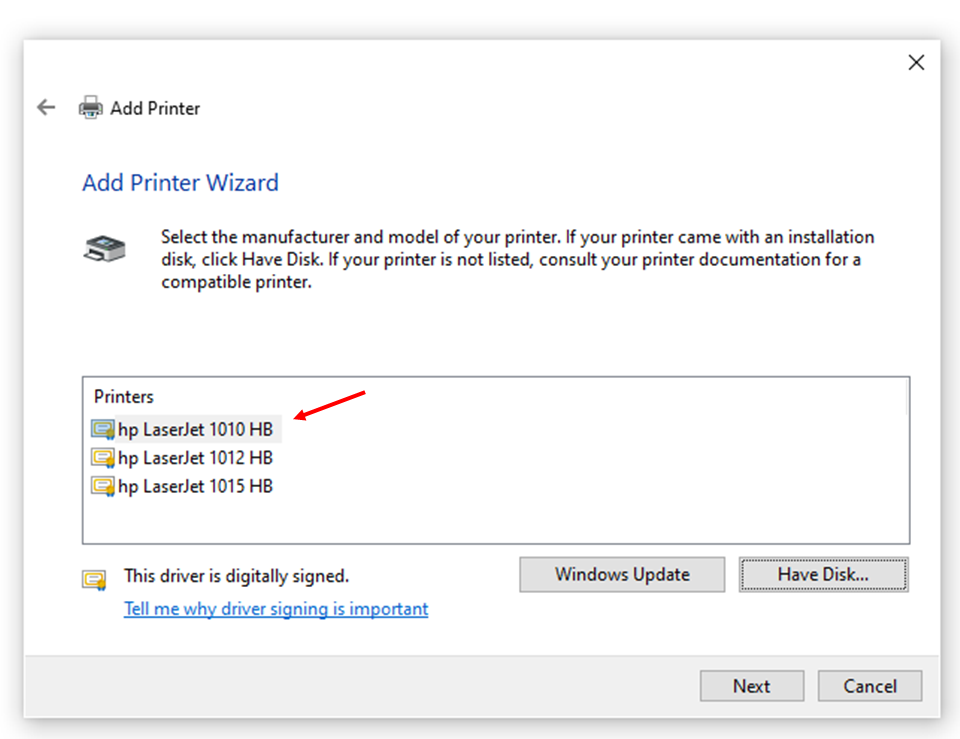960x739 pixels.
Task: Click the 'This driver is digitally signed' text
Action: pyautogui.click(x=236, y=576)
